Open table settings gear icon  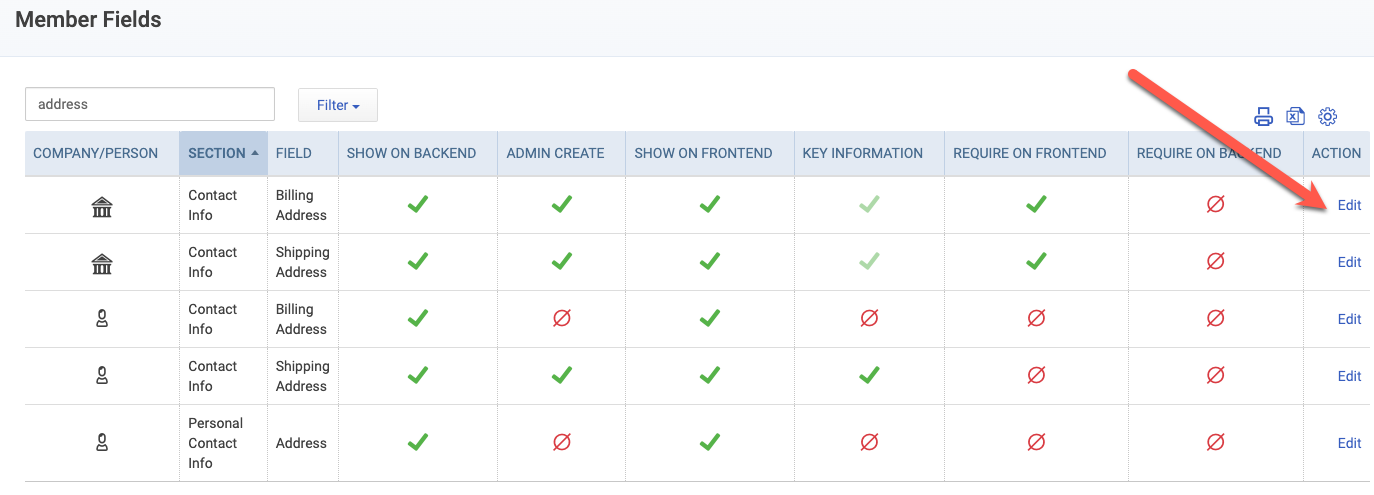tap(1328, 117)
